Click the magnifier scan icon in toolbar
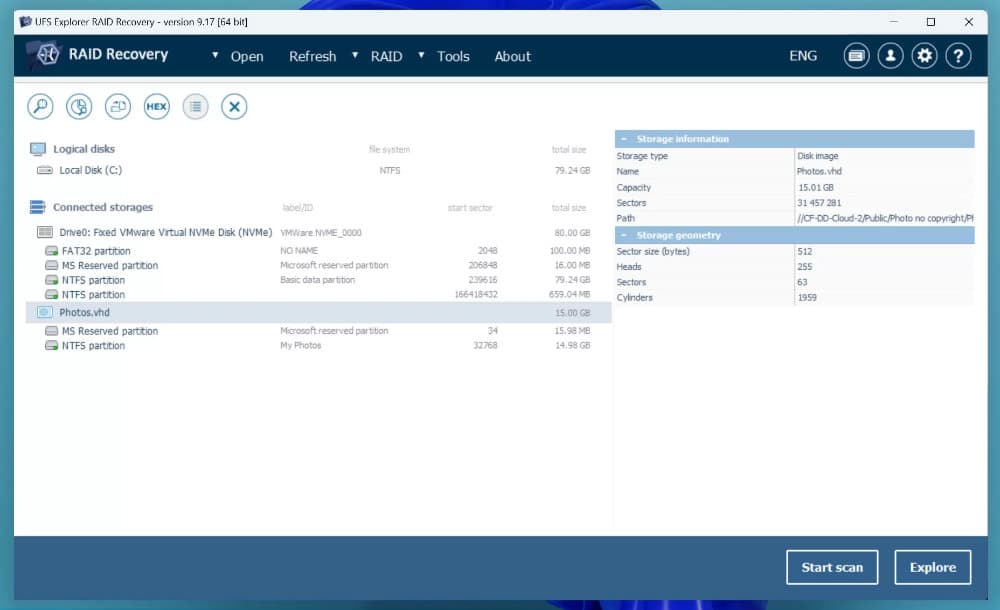The width and height of the screenshot is (1000, 610). (40, 107)
